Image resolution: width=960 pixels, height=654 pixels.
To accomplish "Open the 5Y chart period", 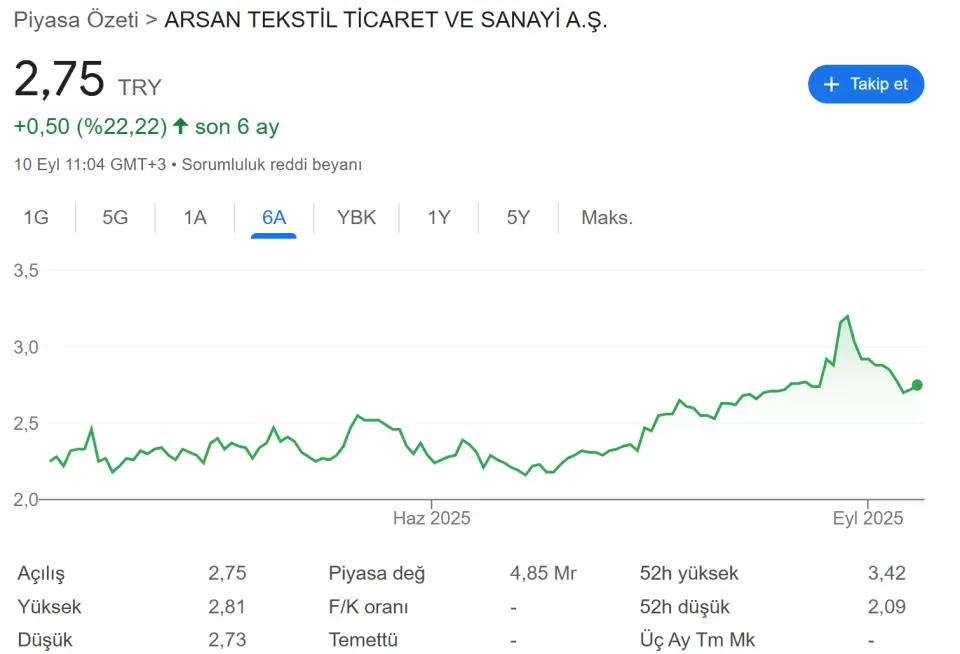I will pos(518,217).
